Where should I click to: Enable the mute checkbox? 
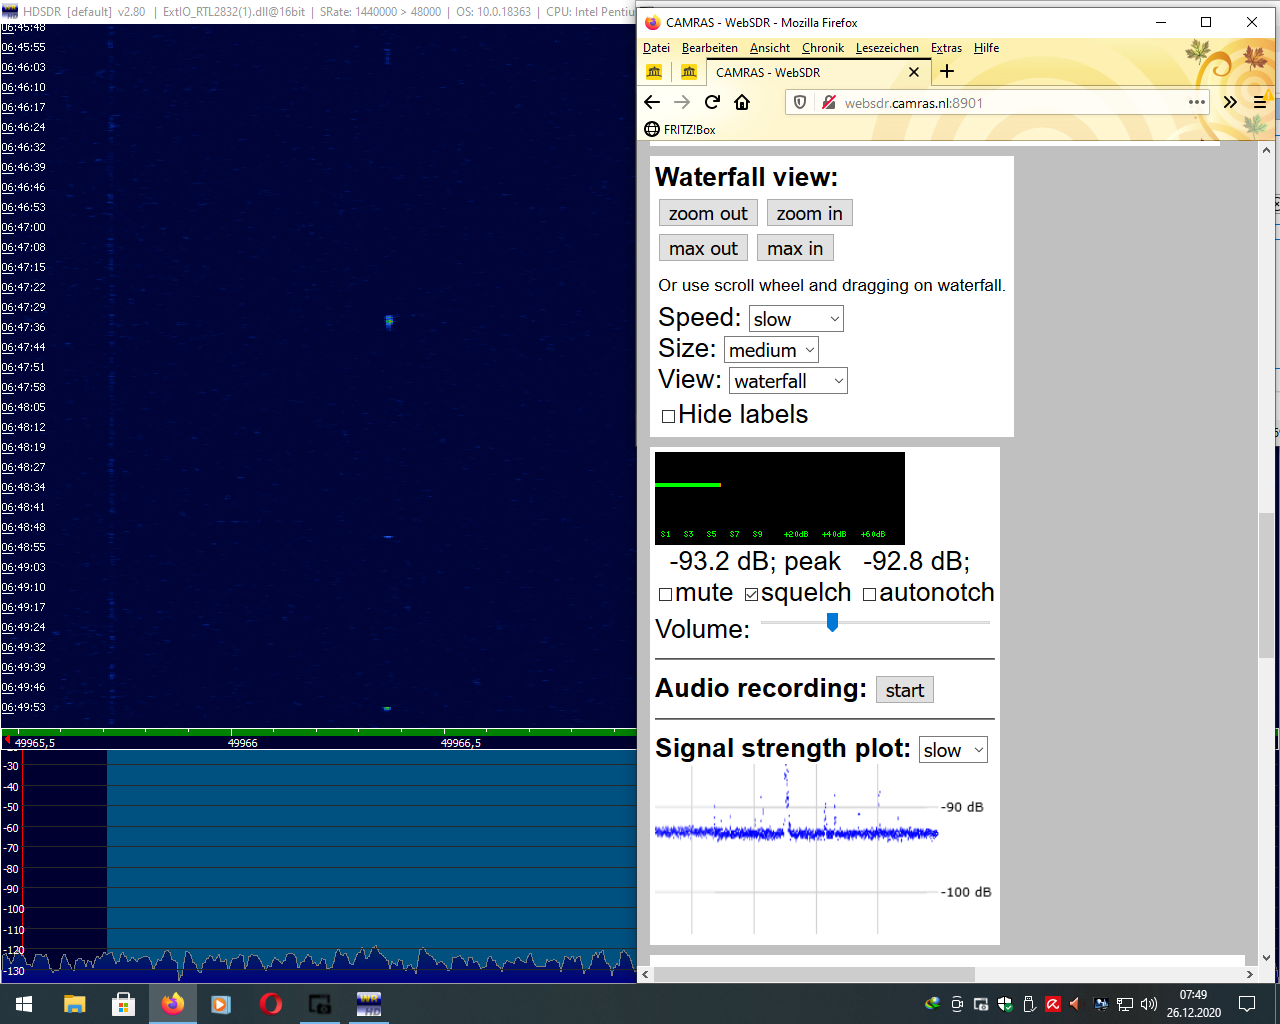pos(665,594)
